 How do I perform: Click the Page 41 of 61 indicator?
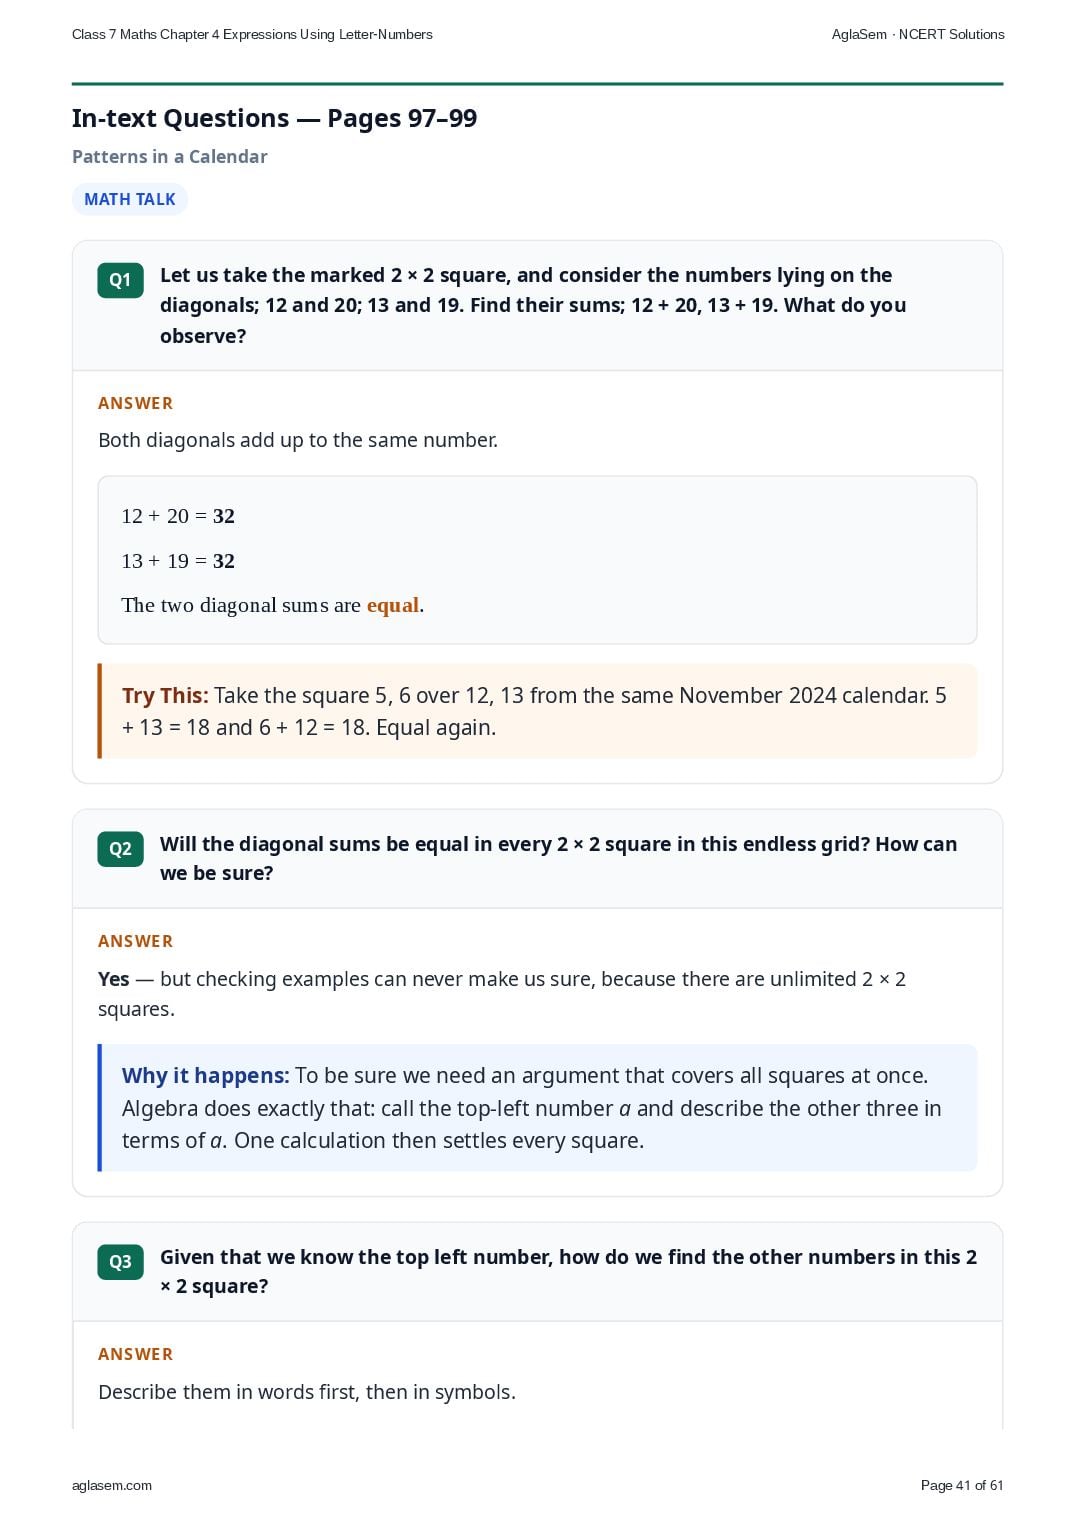pos(962,1485)
